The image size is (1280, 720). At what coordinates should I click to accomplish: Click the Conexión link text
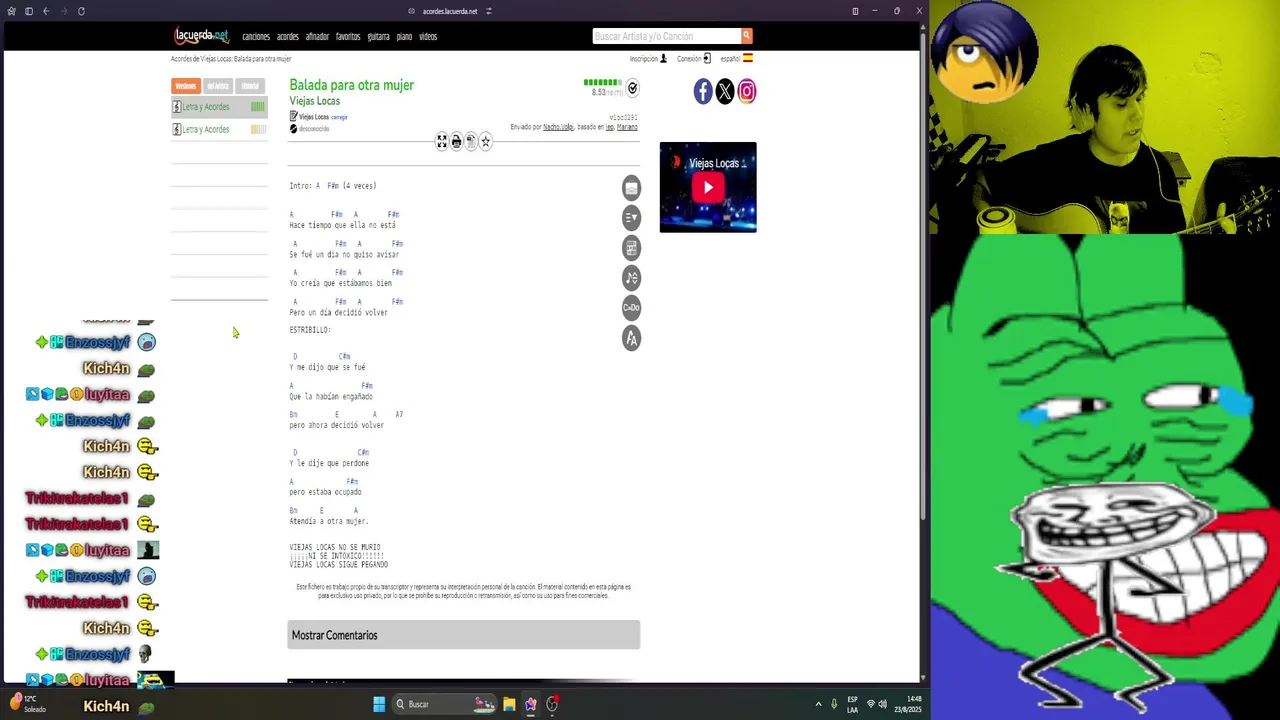click(x=689, y=59)
